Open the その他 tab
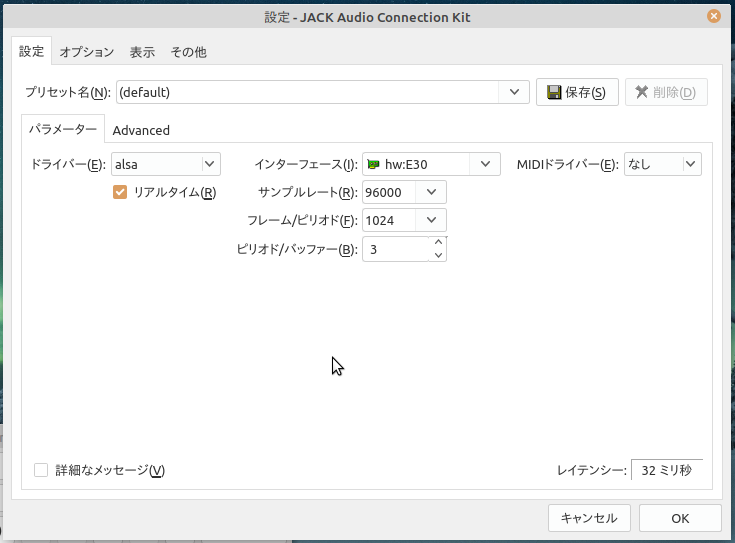The image size is (735, 543). click(x=188, y=52)
